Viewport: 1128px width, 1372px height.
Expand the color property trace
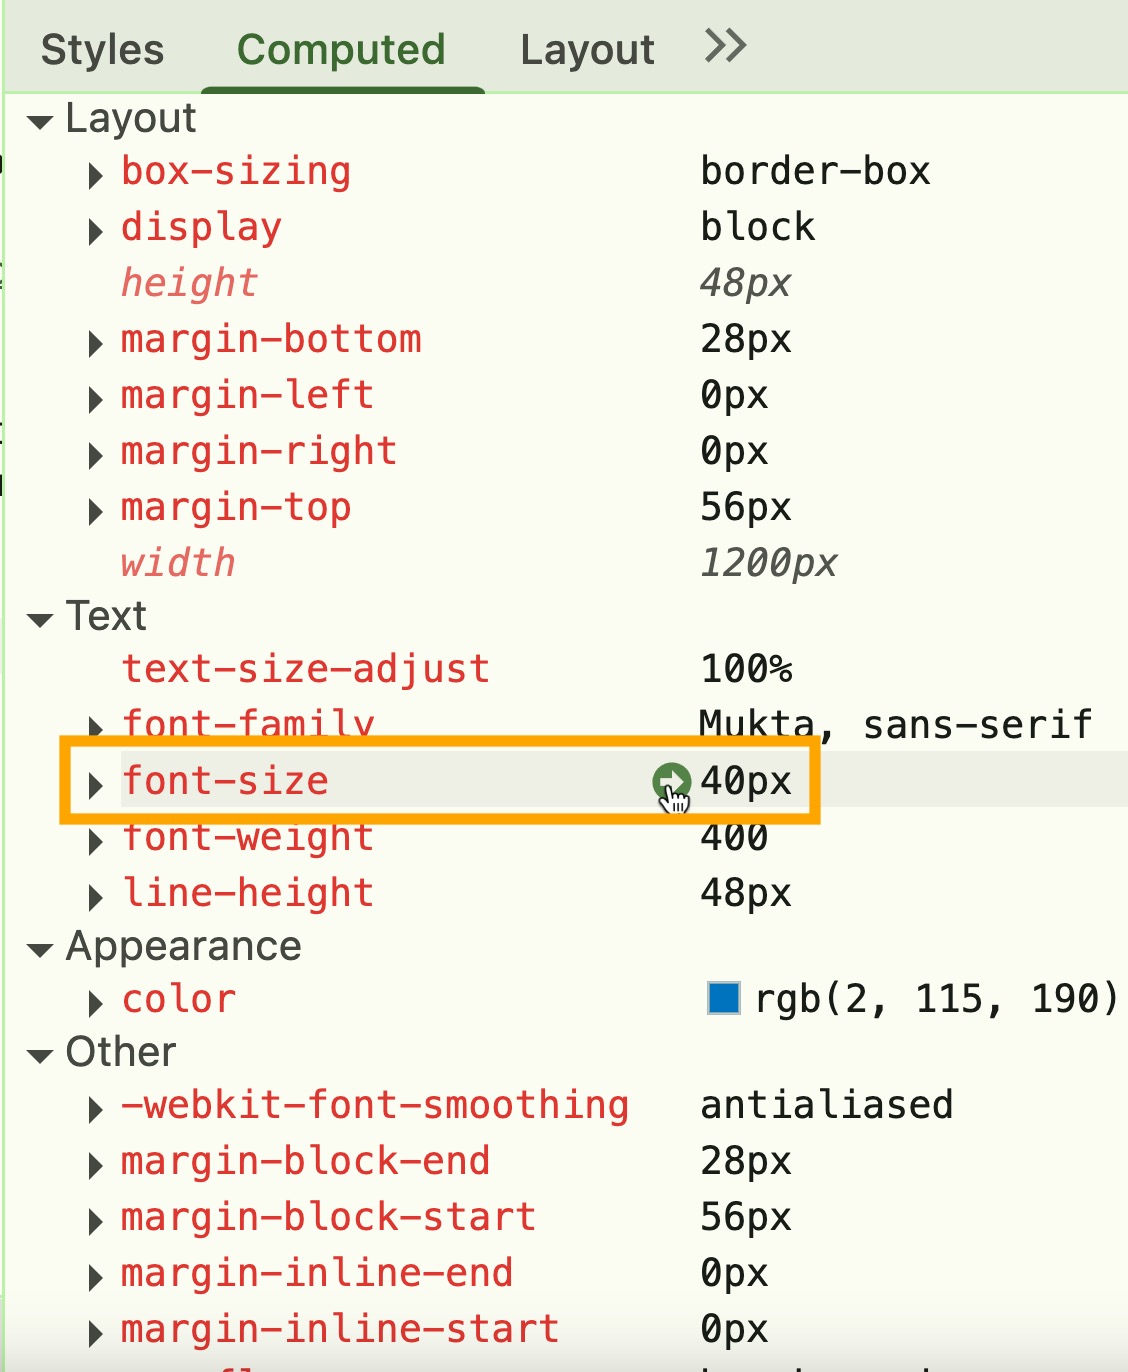click(x=95, y=1003)
